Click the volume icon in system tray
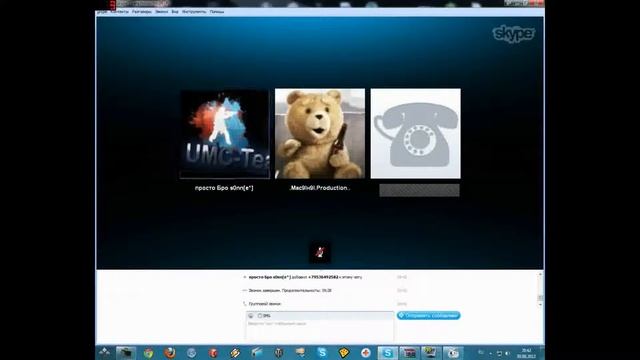 click(x=507, y=353)
